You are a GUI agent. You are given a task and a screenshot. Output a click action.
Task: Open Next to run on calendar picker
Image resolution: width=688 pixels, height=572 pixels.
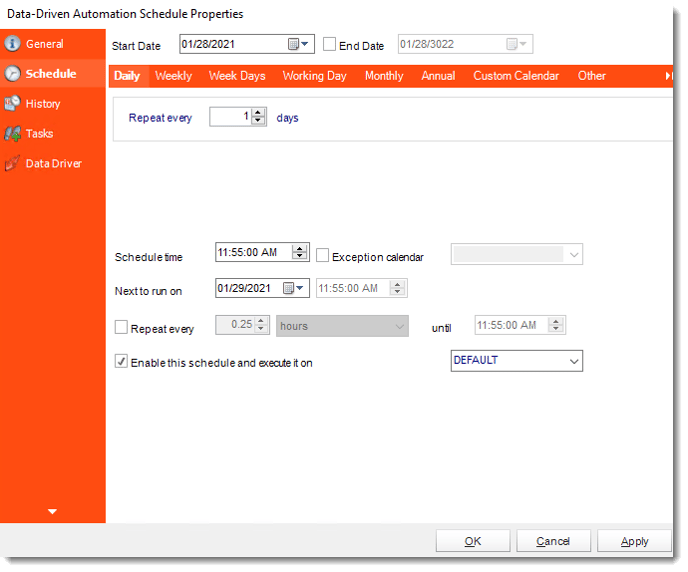pos(293,288)
